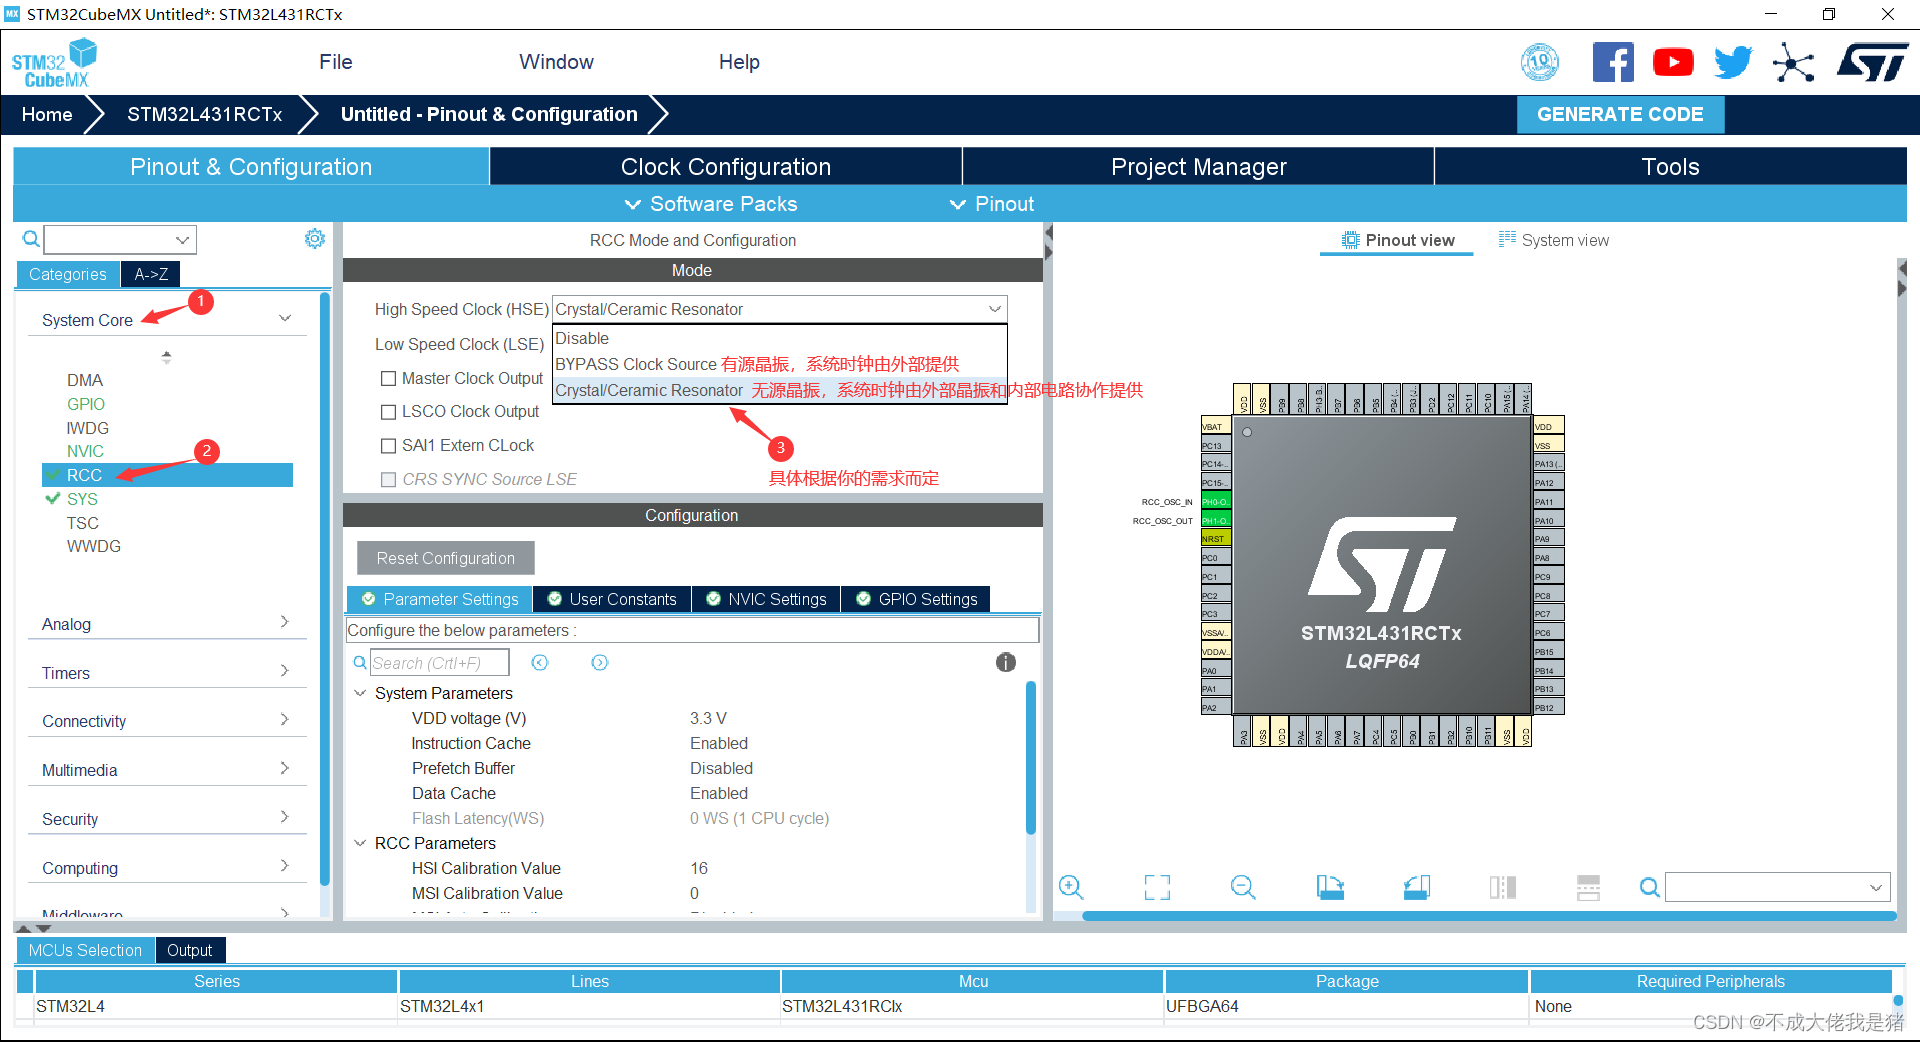This screenshot has height=1042, width=1920.
Task: Switch to Clock Configuration tab
Action: pos(726,166)
